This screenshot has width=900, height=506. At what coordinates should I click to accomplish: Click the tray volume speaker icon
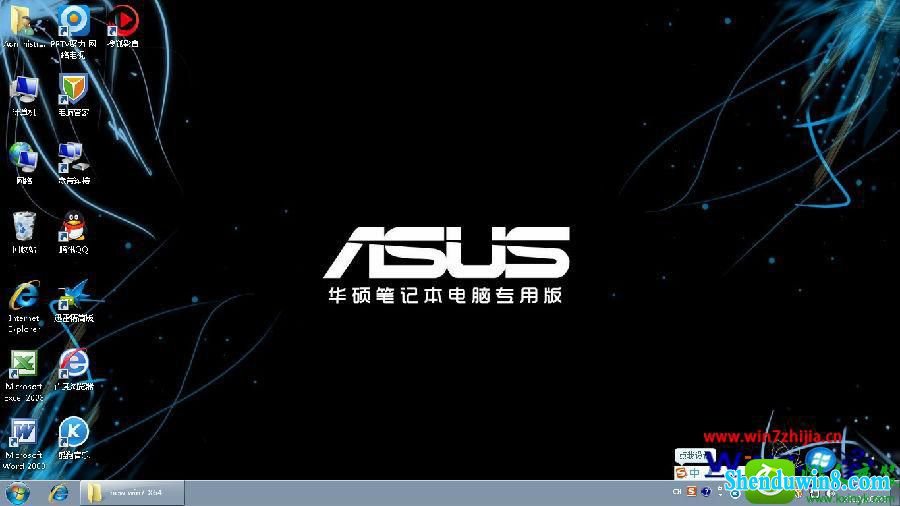[x=830, y=493]
